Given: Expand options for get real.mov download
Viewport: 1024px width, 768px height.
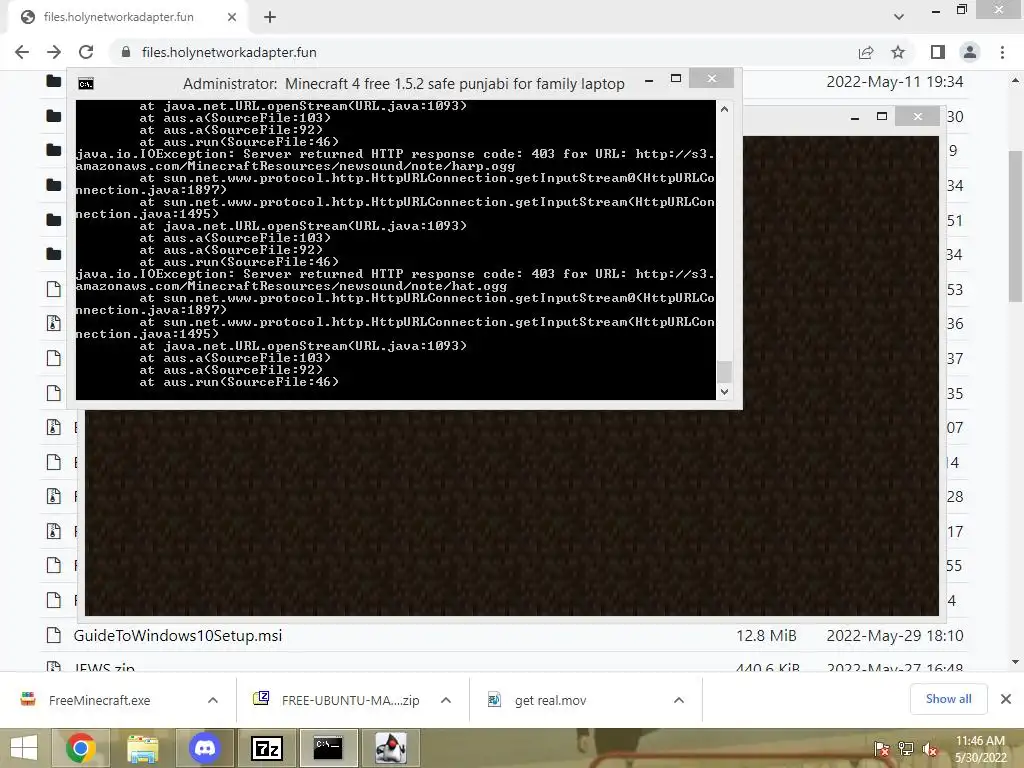Looking at the screenshot, I should [679, 700].
